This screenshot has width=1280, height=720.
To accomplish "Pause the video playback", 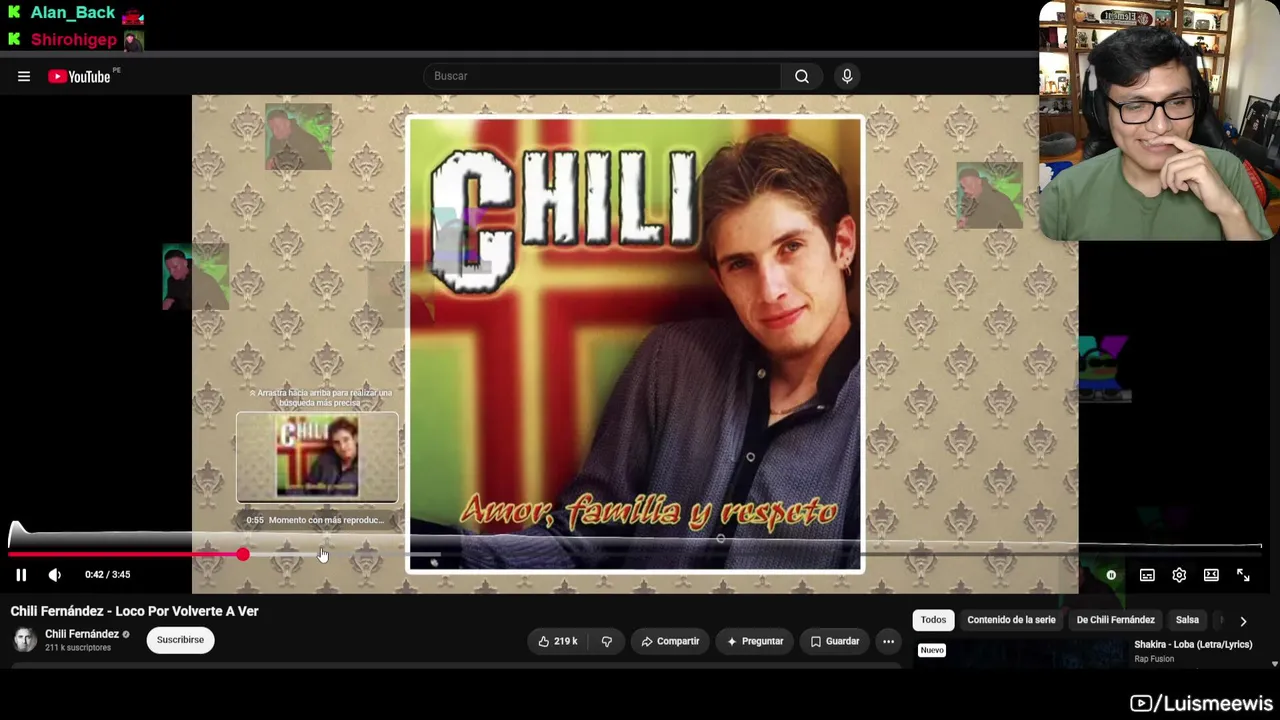I will pos(21,575).
